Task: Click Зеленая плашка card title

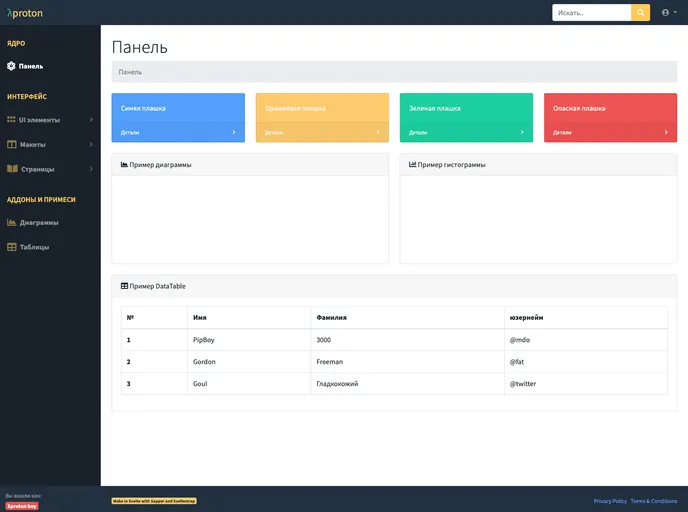Action: (x=435, y=108)
